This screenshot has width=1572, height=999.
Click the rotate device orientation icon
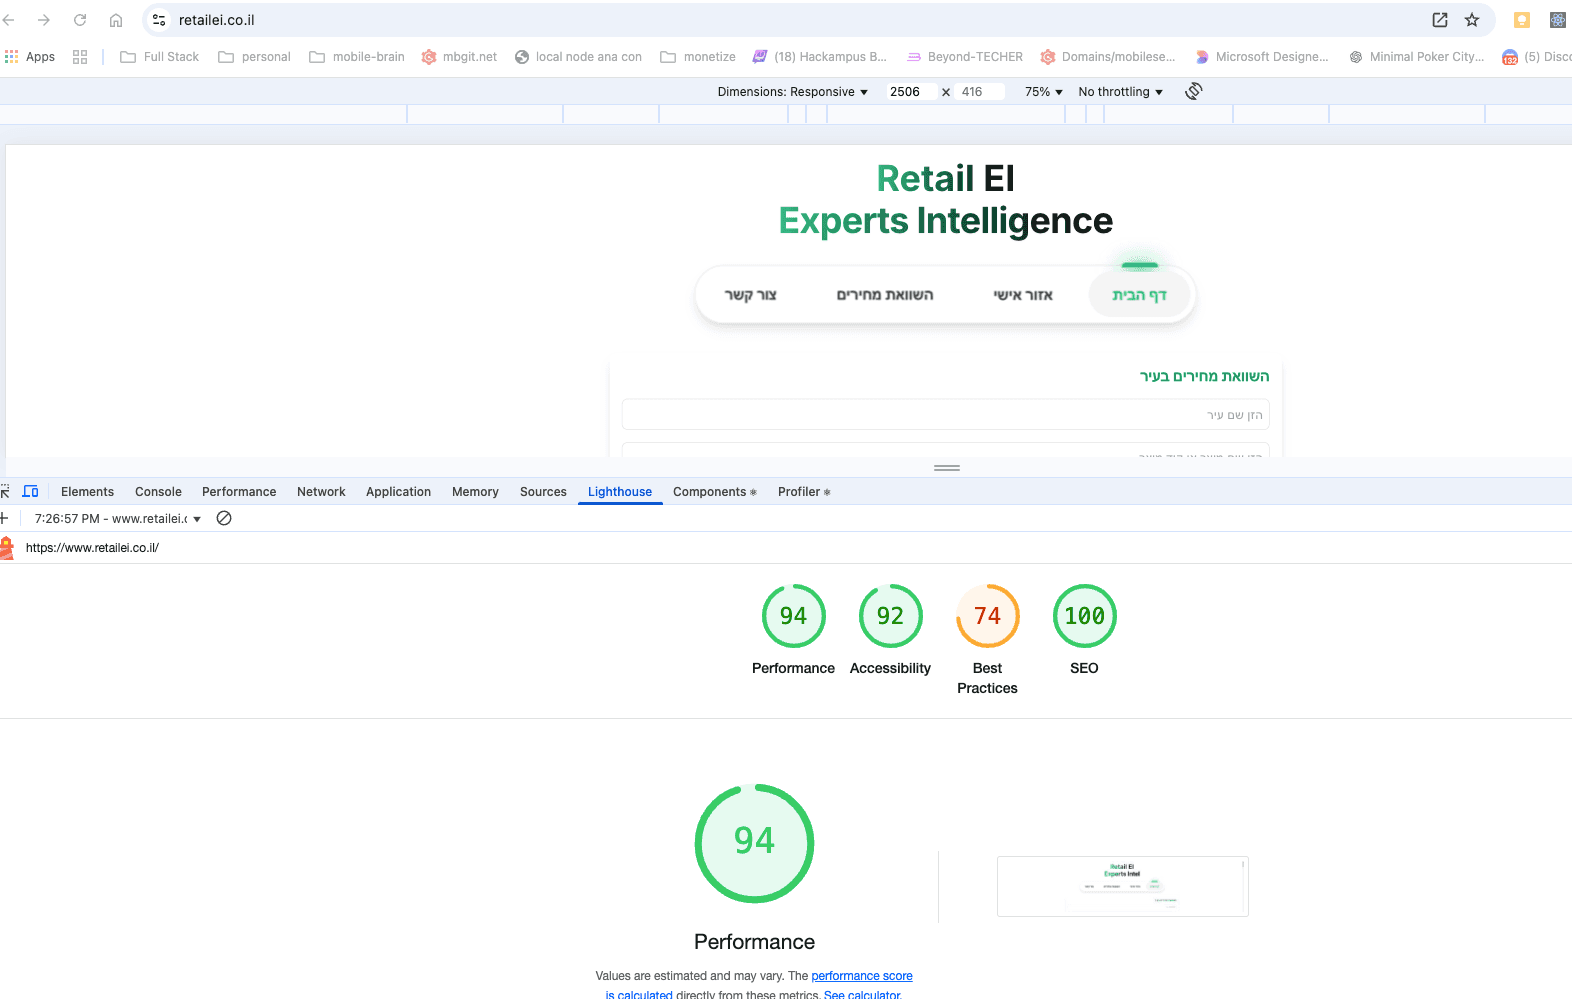1193,92
